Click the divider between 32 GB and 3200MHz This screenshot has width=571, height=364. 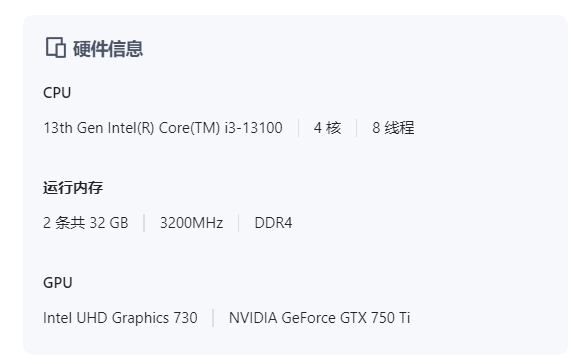(x=144, y=223)
